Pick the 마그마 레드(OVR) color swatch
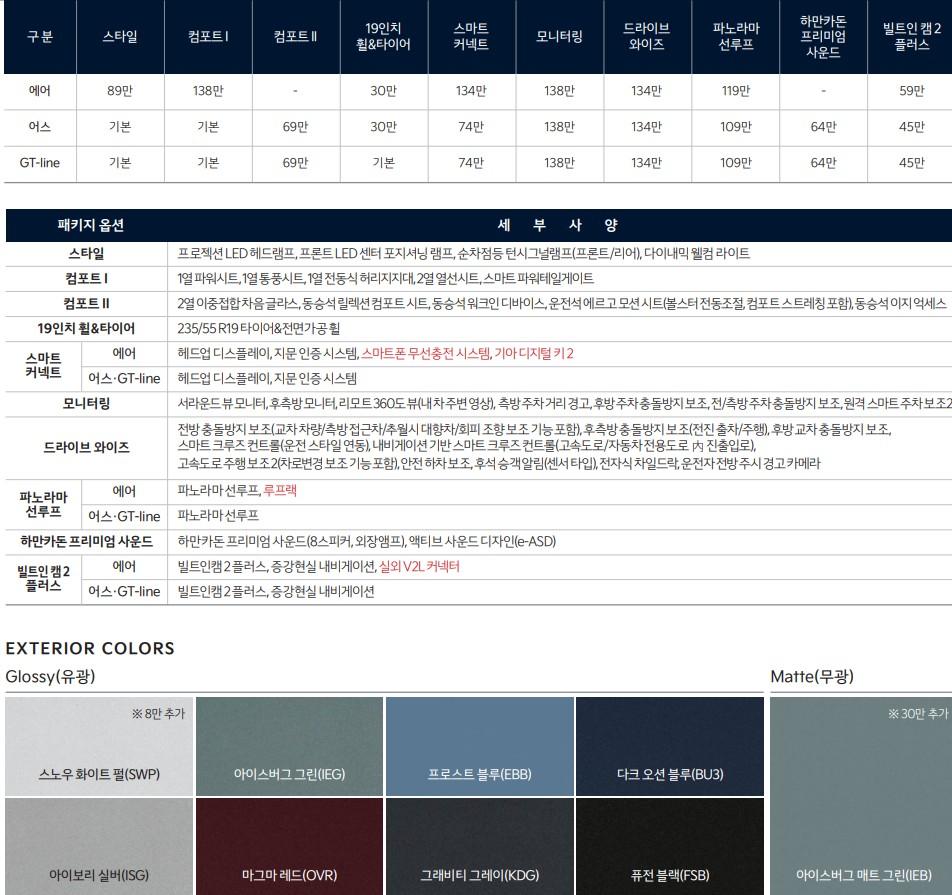Screen dimensions: 952x895 (x=289, y=846)
